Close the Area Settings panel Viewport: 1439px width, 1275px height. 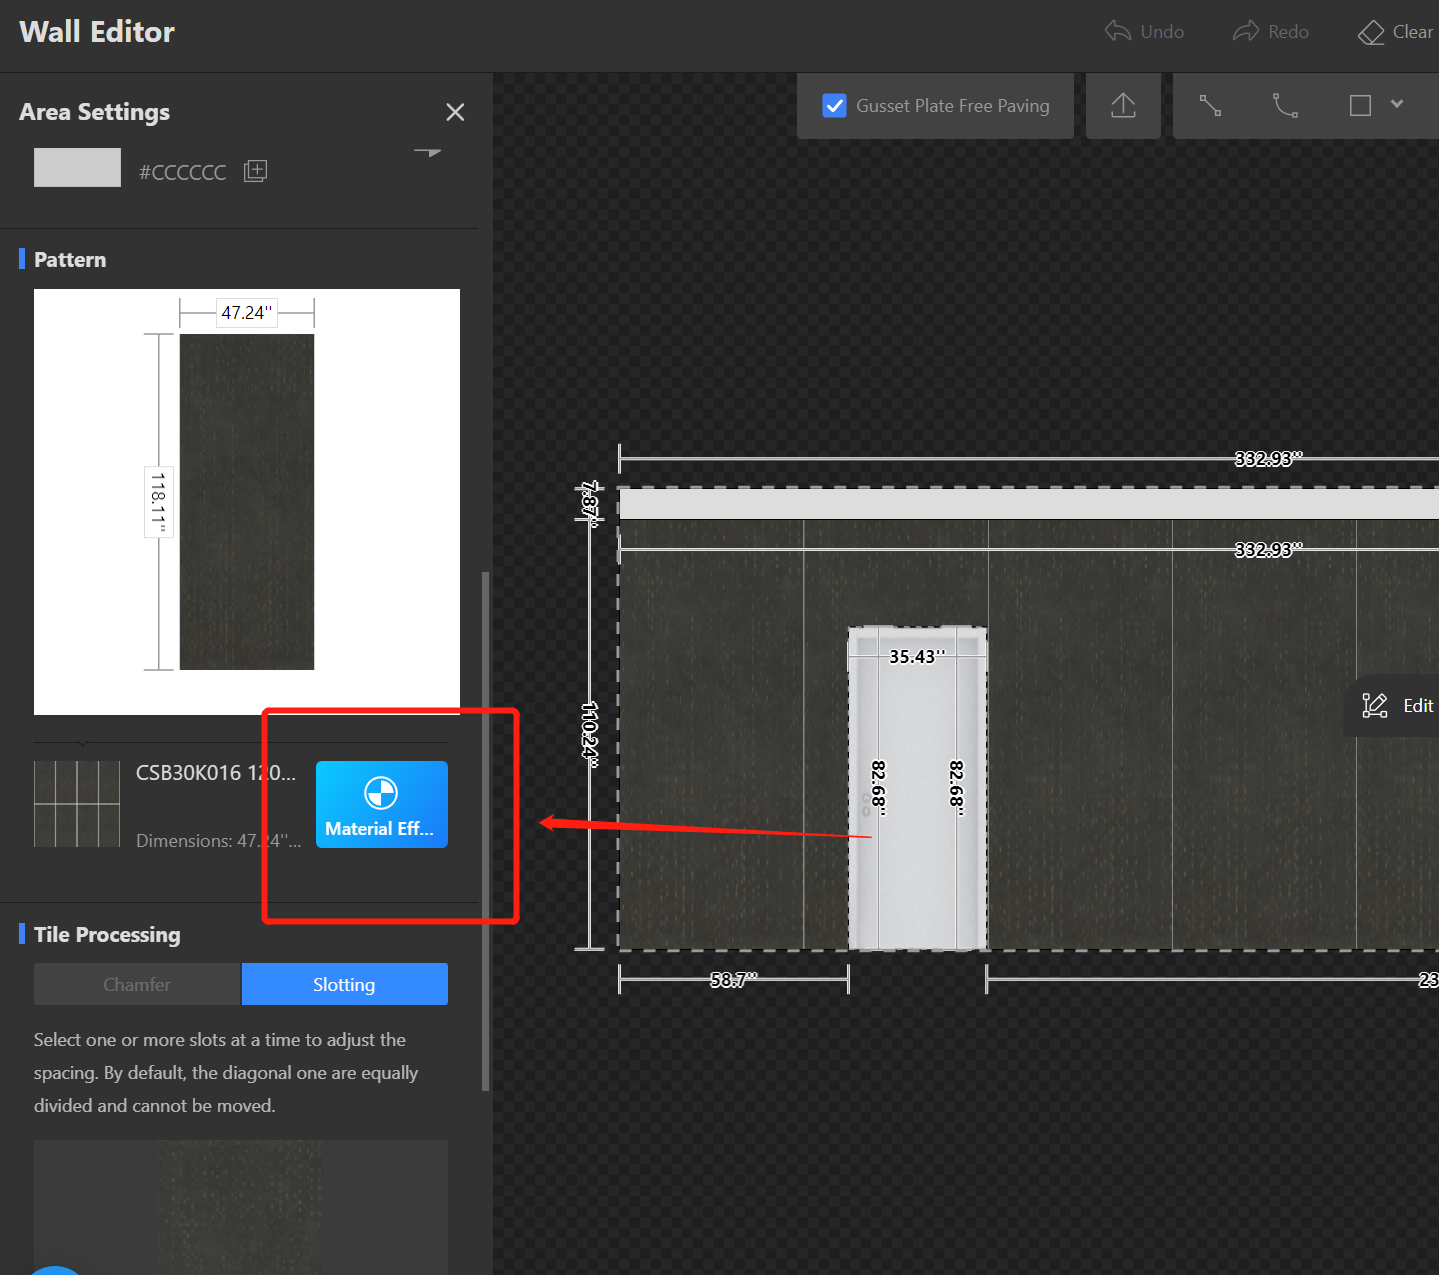point(455,112)
